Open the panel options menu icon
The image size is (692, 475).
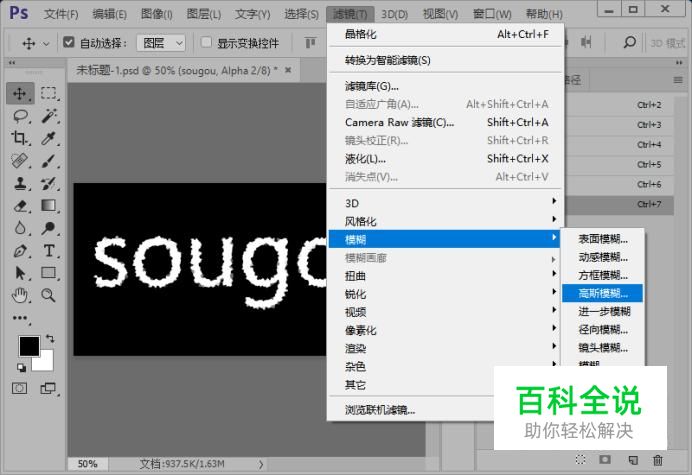[x=678, y=80]
